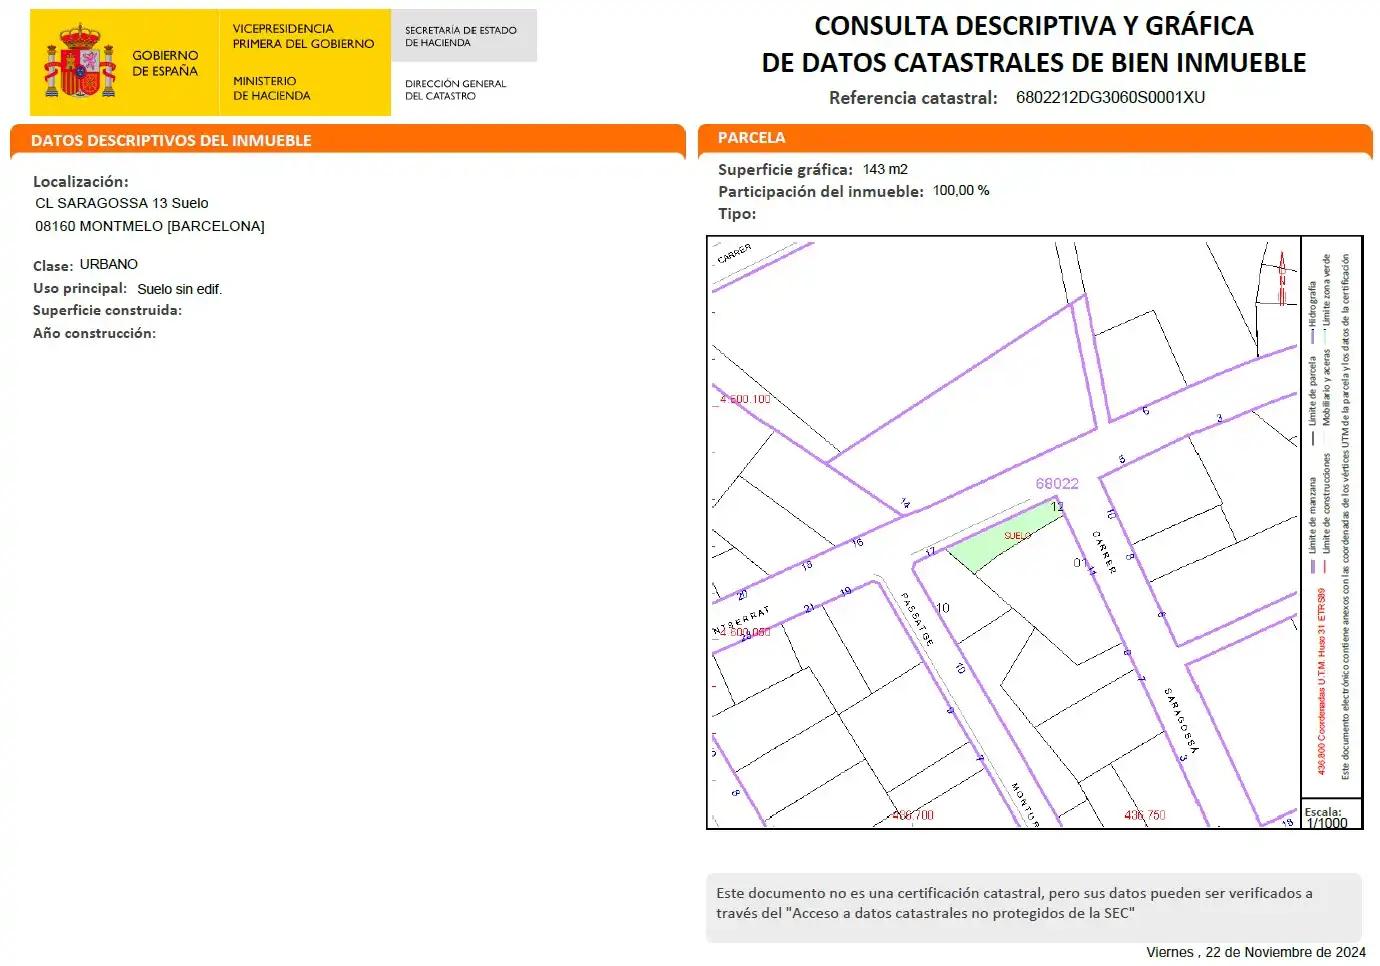1380x966 pixels.
Task: Click the "PARCELA" section header
Action: coord(751,138)
